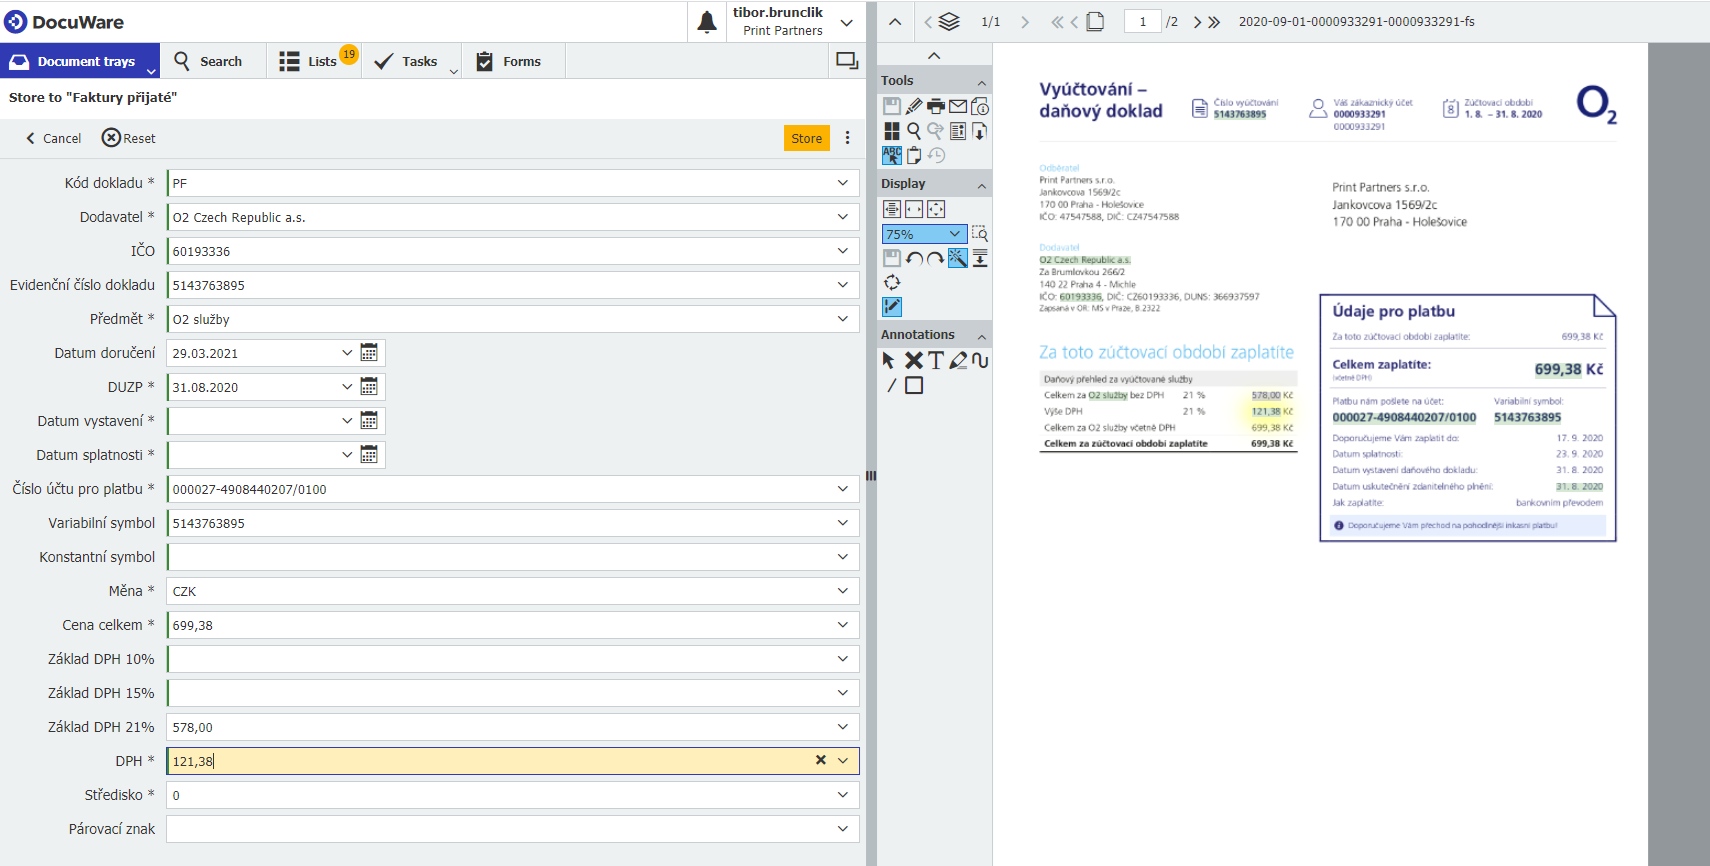
Task: Rotate the page right (clockwise)
Action: point(936,258)
